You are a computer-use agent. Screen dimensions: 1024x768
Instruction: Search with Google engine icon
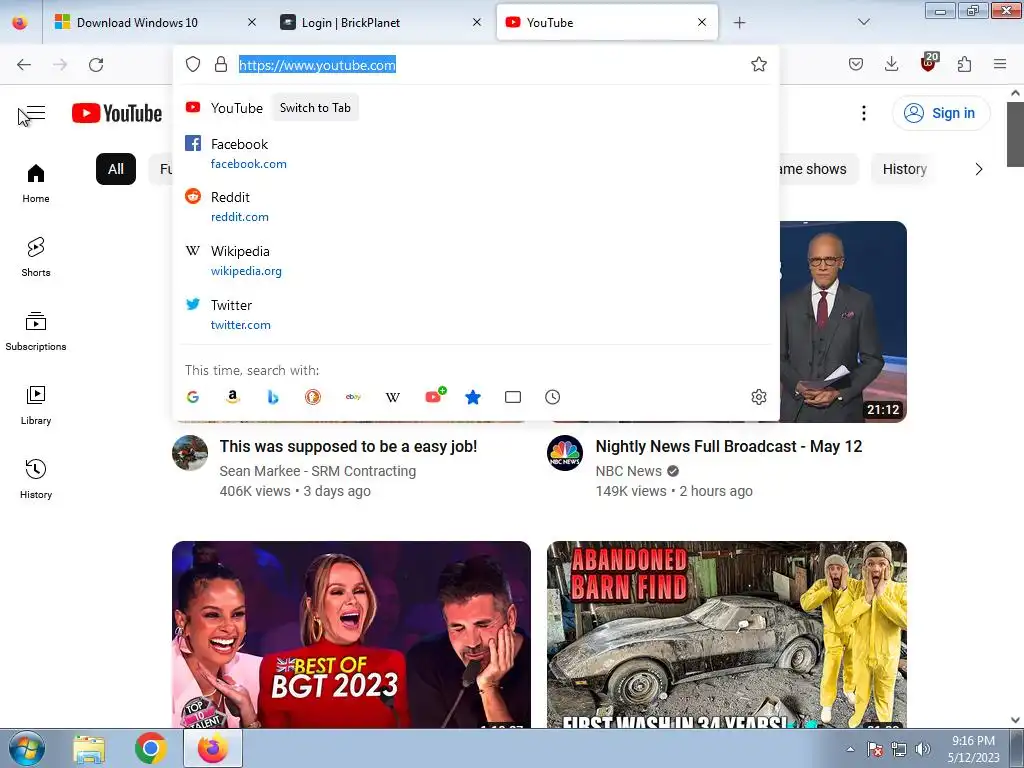pos(193,397)
